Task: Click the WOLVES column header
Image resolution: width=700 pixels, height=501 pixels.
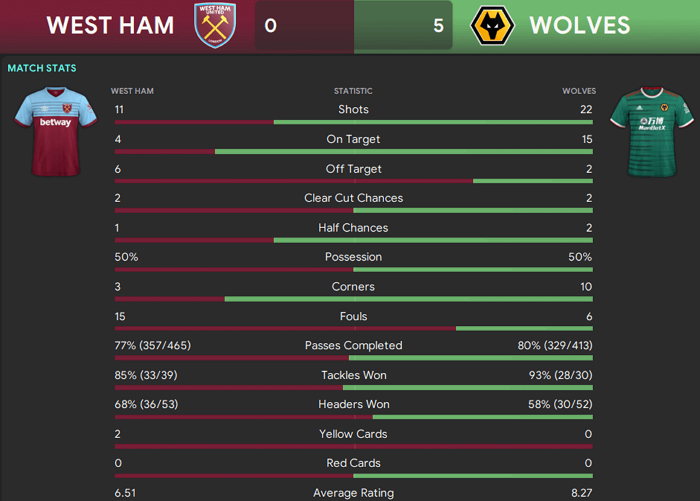Action: pyautogui.click(x=579, y=91)
